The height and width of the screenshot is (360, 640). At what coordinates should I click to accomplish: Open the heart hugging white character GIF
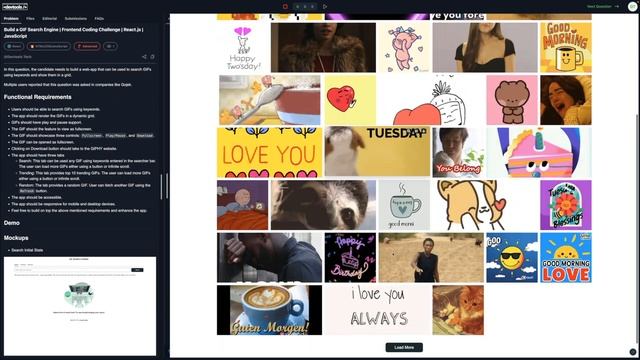[431, 100]
